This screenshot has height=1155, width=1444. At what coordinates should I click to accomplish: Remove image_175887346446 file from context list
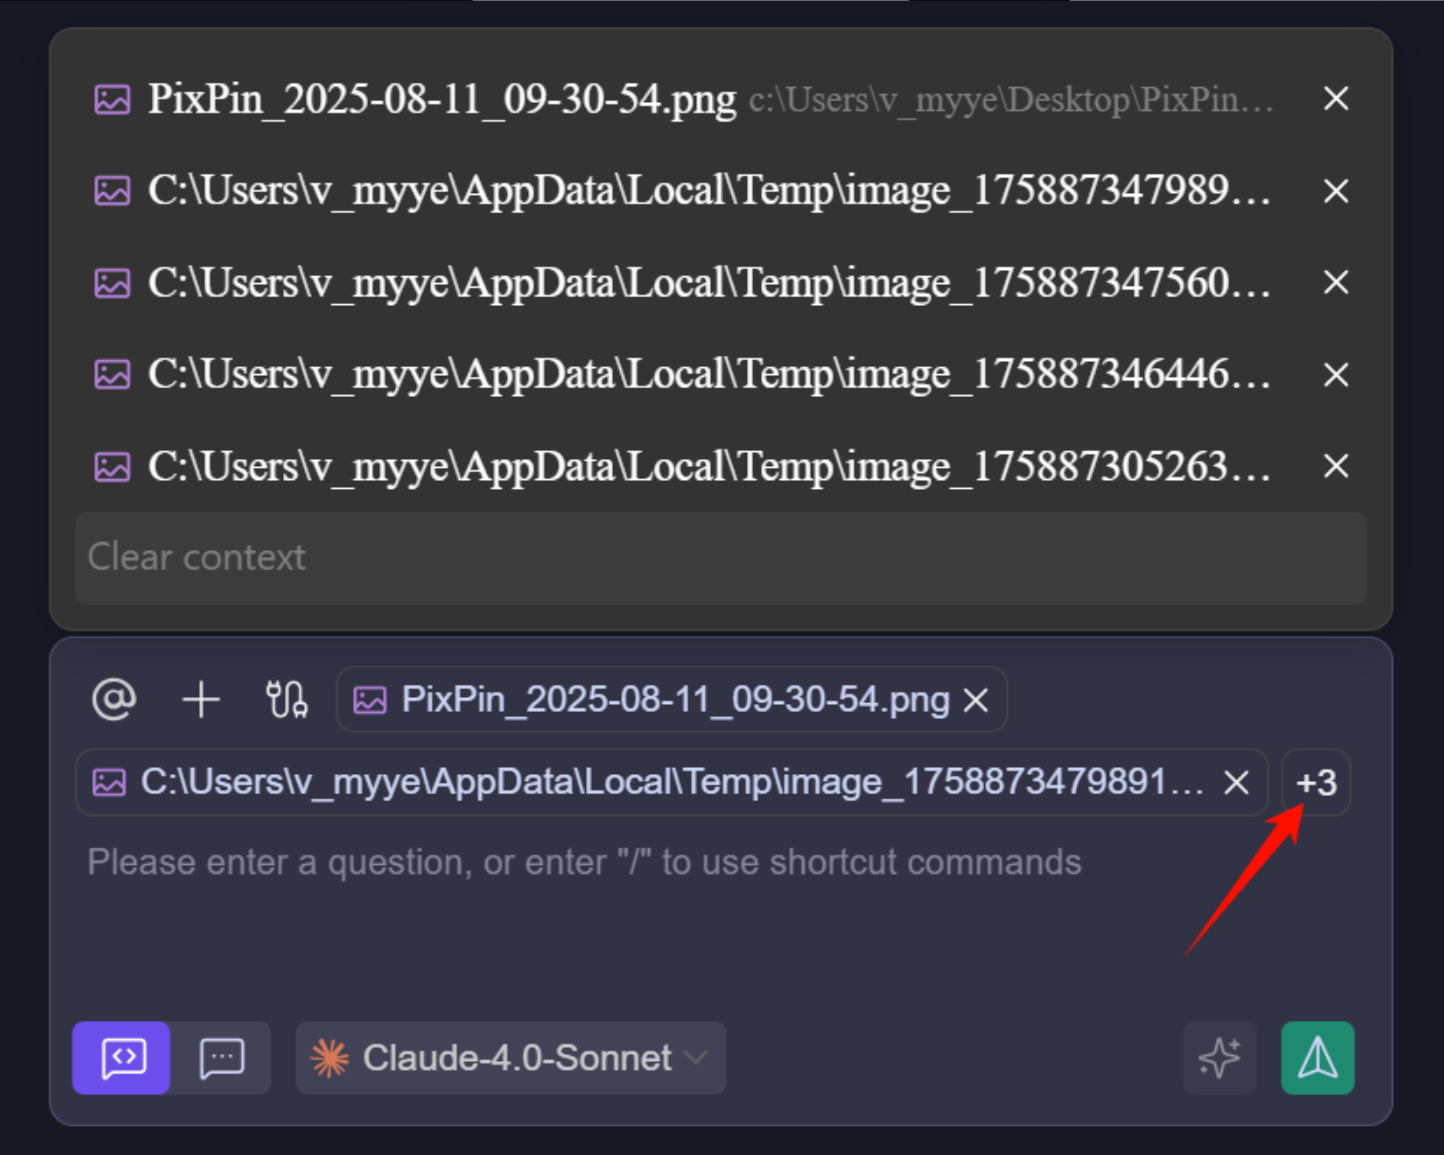pyautogui.click(x=1336, y=375)
